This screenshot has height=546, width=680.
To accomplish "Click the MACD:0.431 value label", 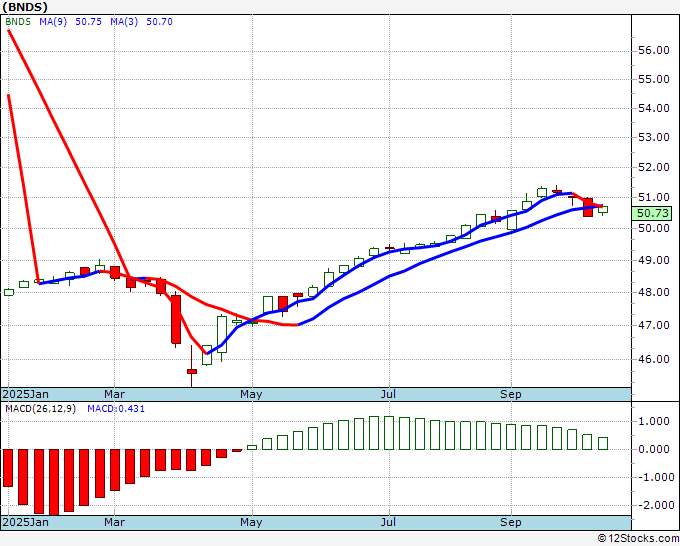I will [116, 409].
